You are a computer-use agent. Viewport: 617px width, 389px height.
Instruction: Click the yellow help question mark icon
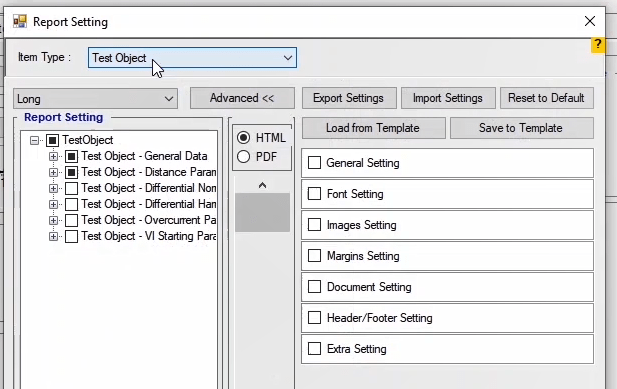(598, 44)
